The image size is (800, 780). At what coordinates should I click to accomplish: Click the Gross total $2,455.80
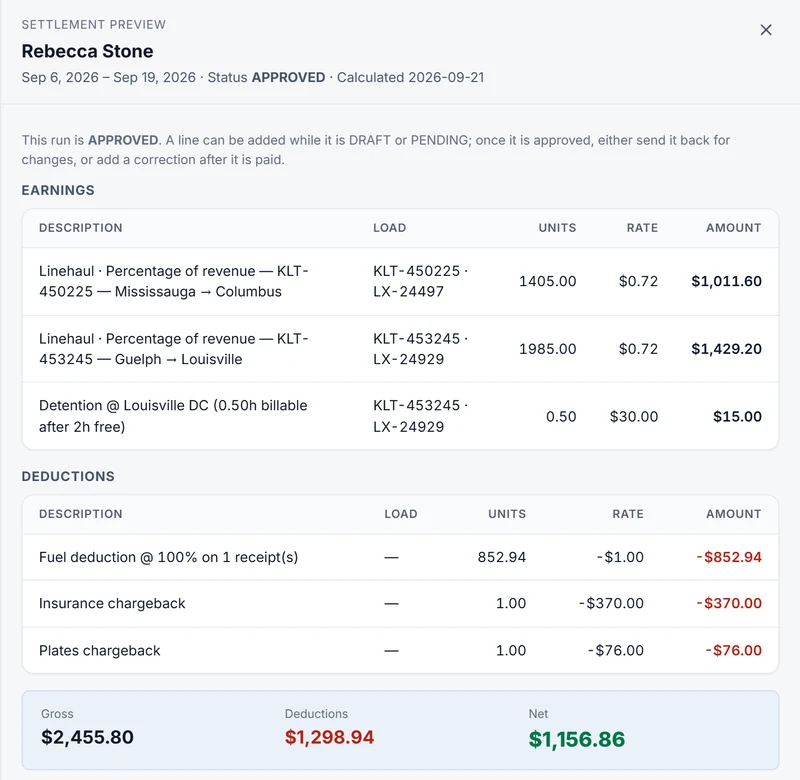87,737
